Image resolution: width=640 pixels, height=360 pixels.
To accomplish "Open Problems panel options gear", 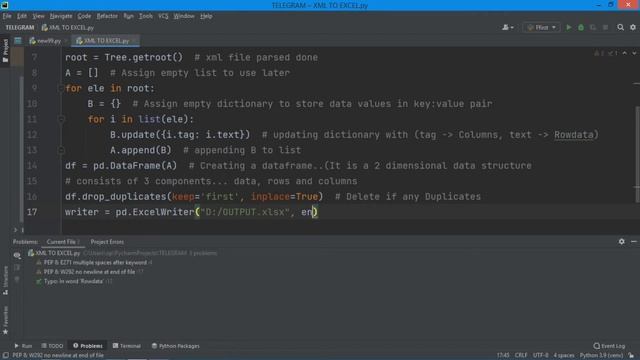I will tap(621, 242).
